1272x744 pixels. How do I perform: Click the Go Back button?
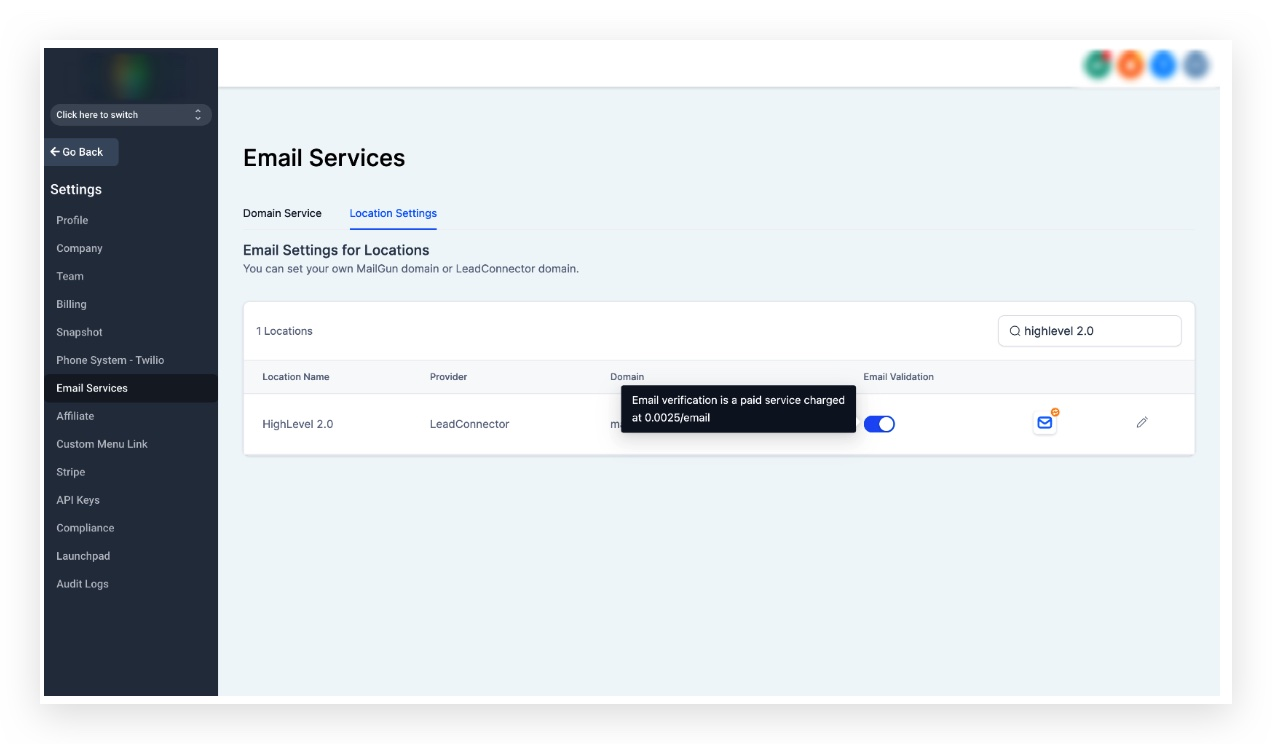(x=81, y=152)
